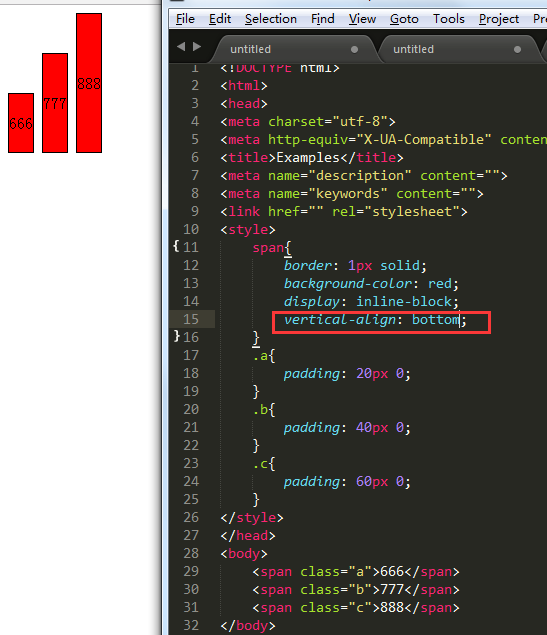This screenshot has height=635, width=547.
Task: Click the closing body tag line
Action: pyautogui.click(x=248, y=626)
